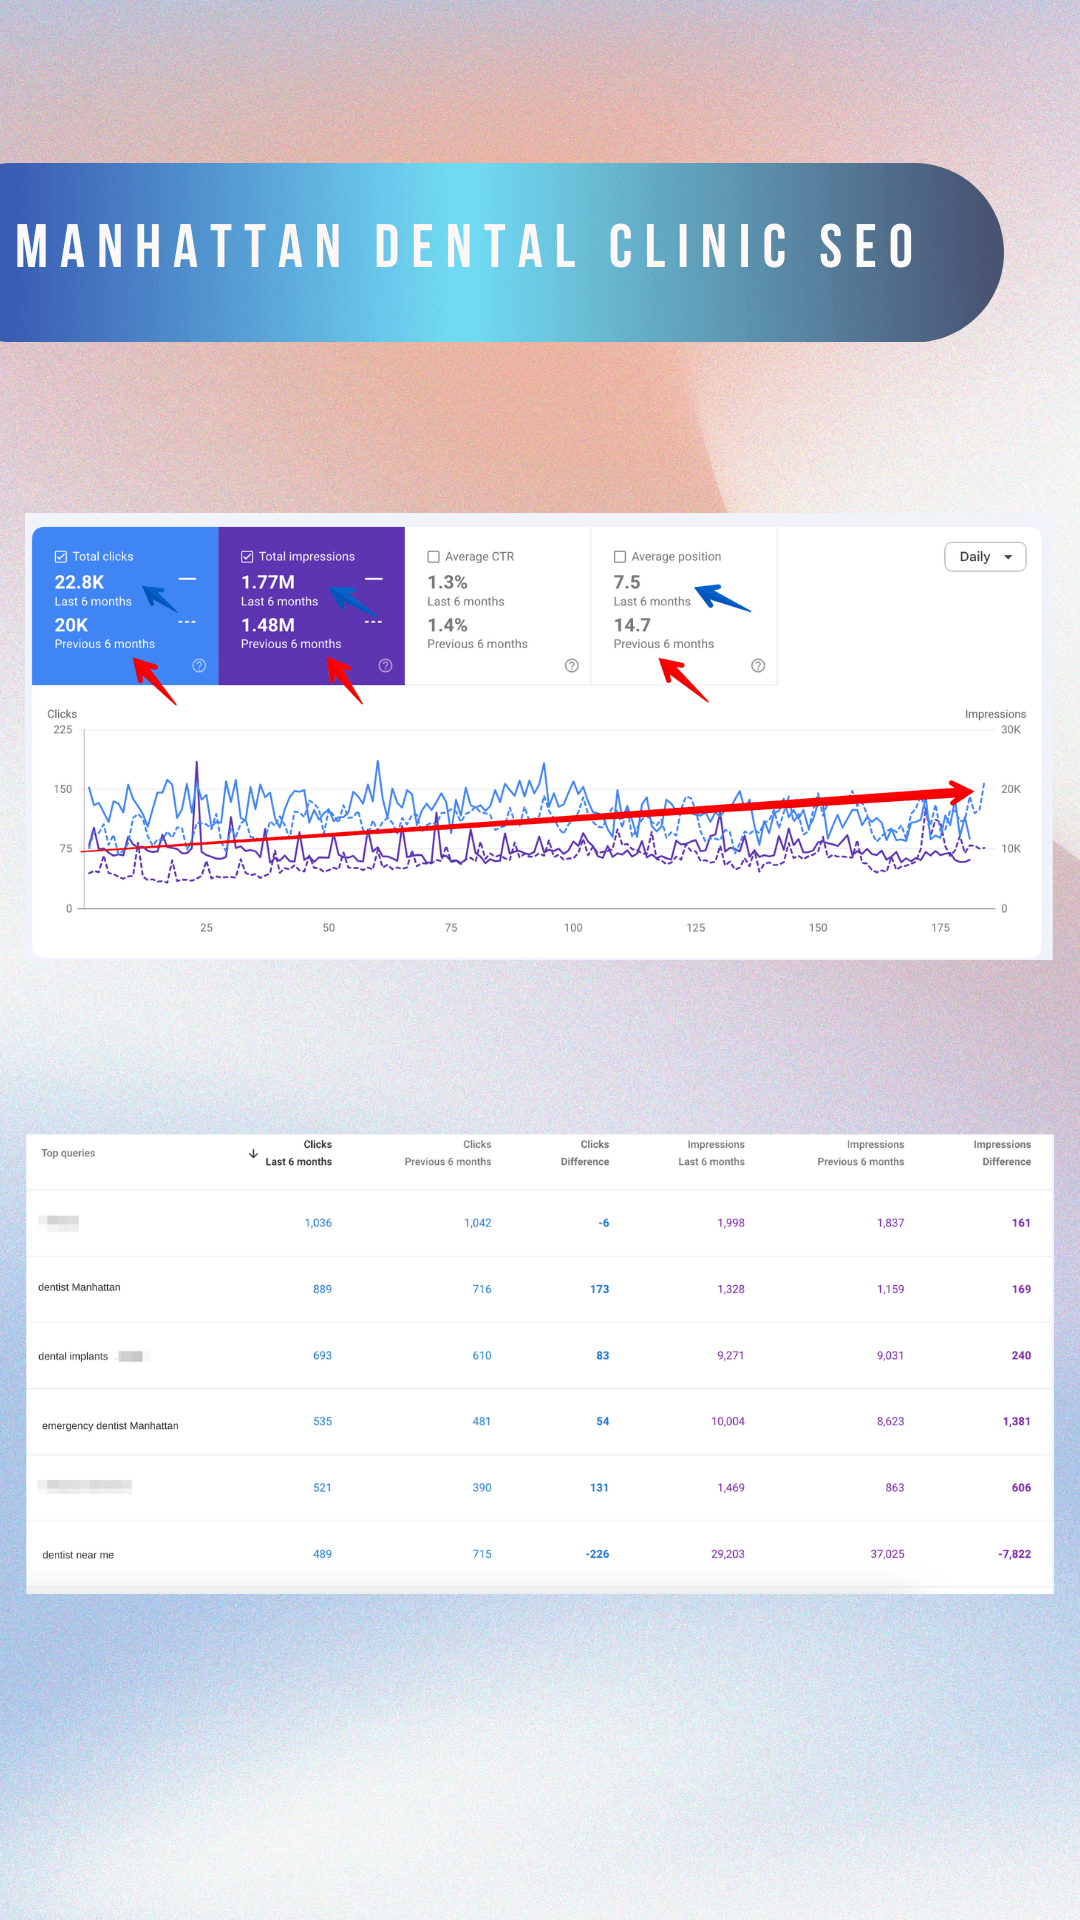Click solid line legend beside 1.77M impressions
This screenshot has width=1080, height=1920.
click(374, 579)
